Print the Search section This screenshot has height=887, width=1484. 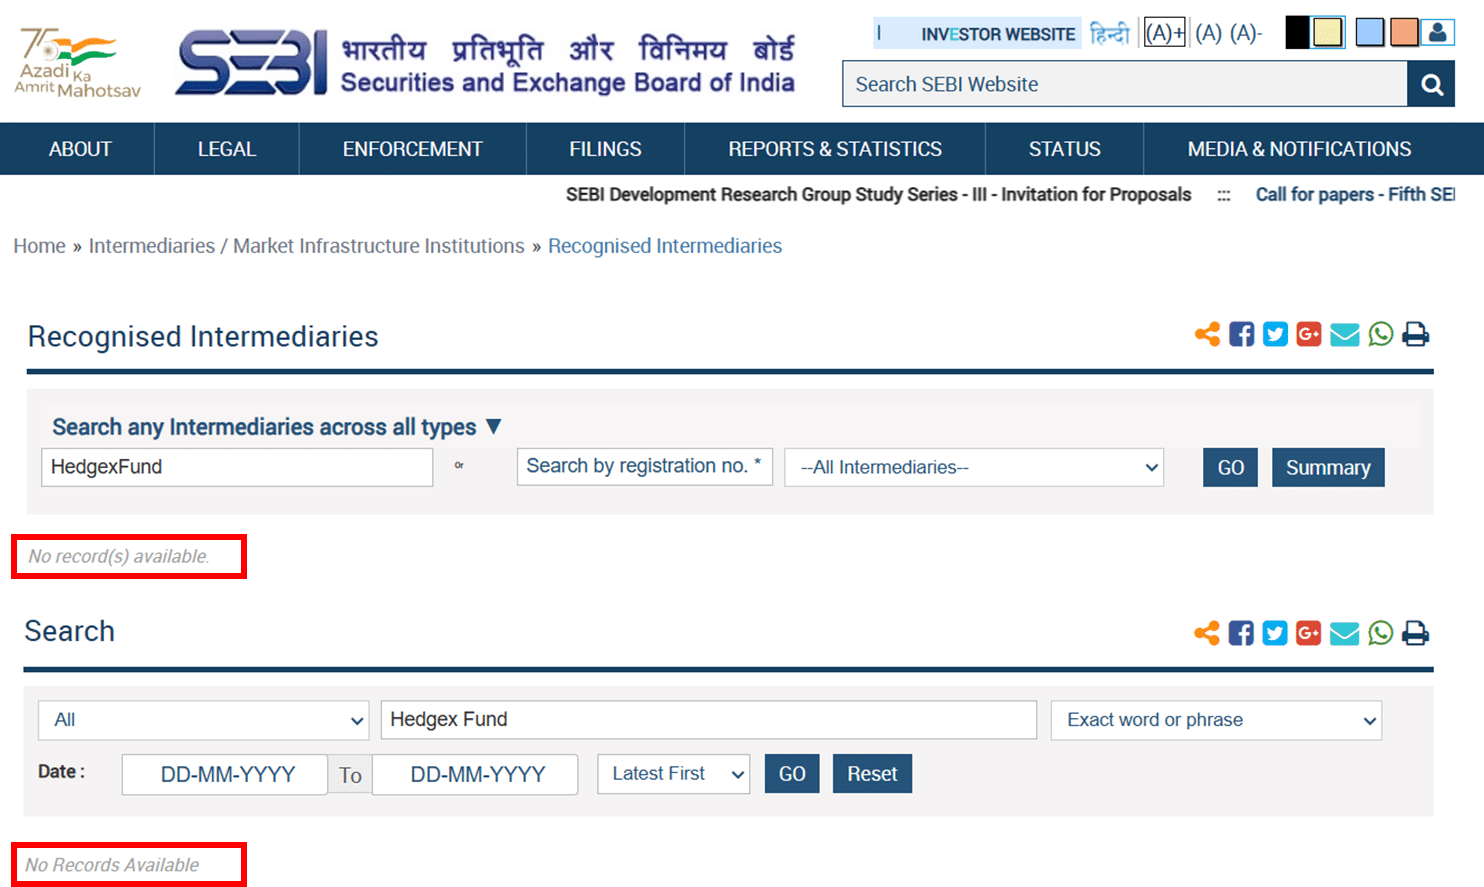[x=1415, y=633]
